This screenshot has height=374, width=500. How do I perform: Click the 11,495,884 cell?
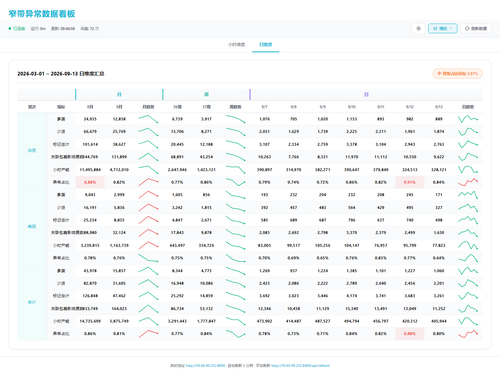pos(90,170)
